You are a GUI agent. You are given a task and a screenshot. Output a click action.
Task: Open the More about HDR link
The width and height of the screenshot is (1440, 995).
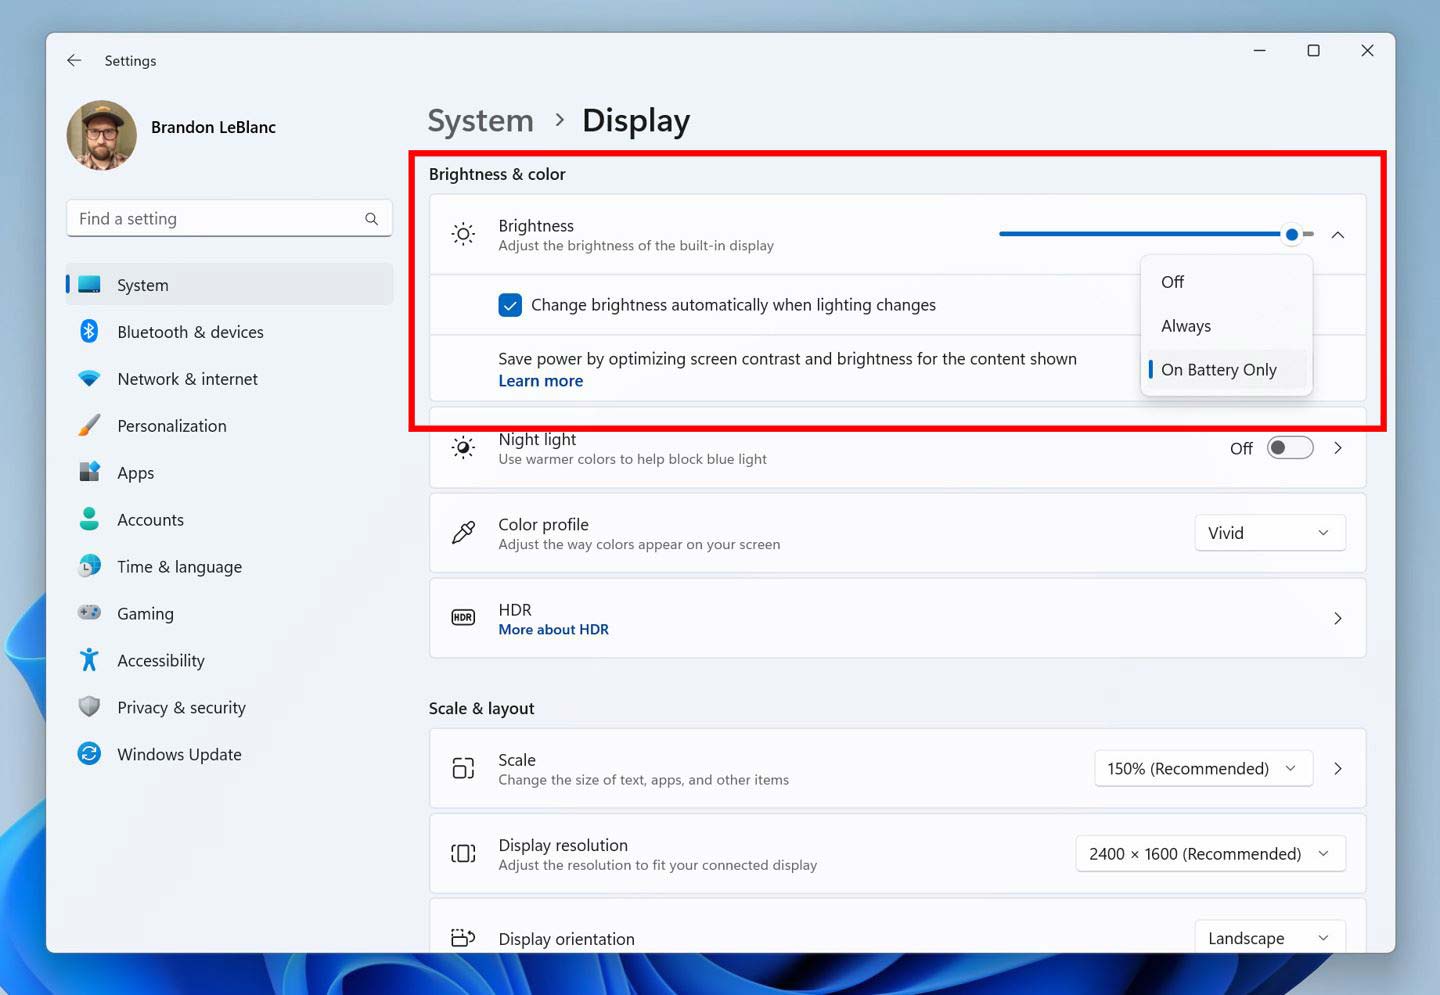(553, 629)
